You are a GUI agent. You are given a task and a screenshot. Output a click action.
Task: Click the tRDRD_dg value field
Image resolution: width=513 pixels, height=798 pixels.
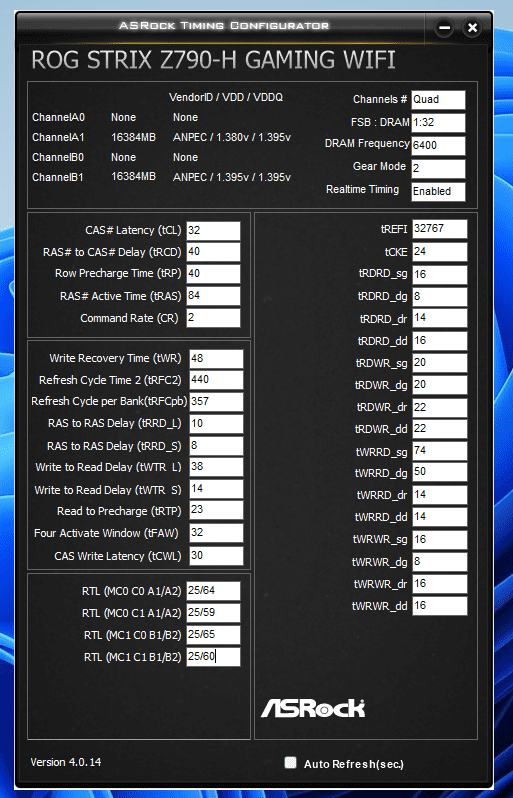(439, 296)
